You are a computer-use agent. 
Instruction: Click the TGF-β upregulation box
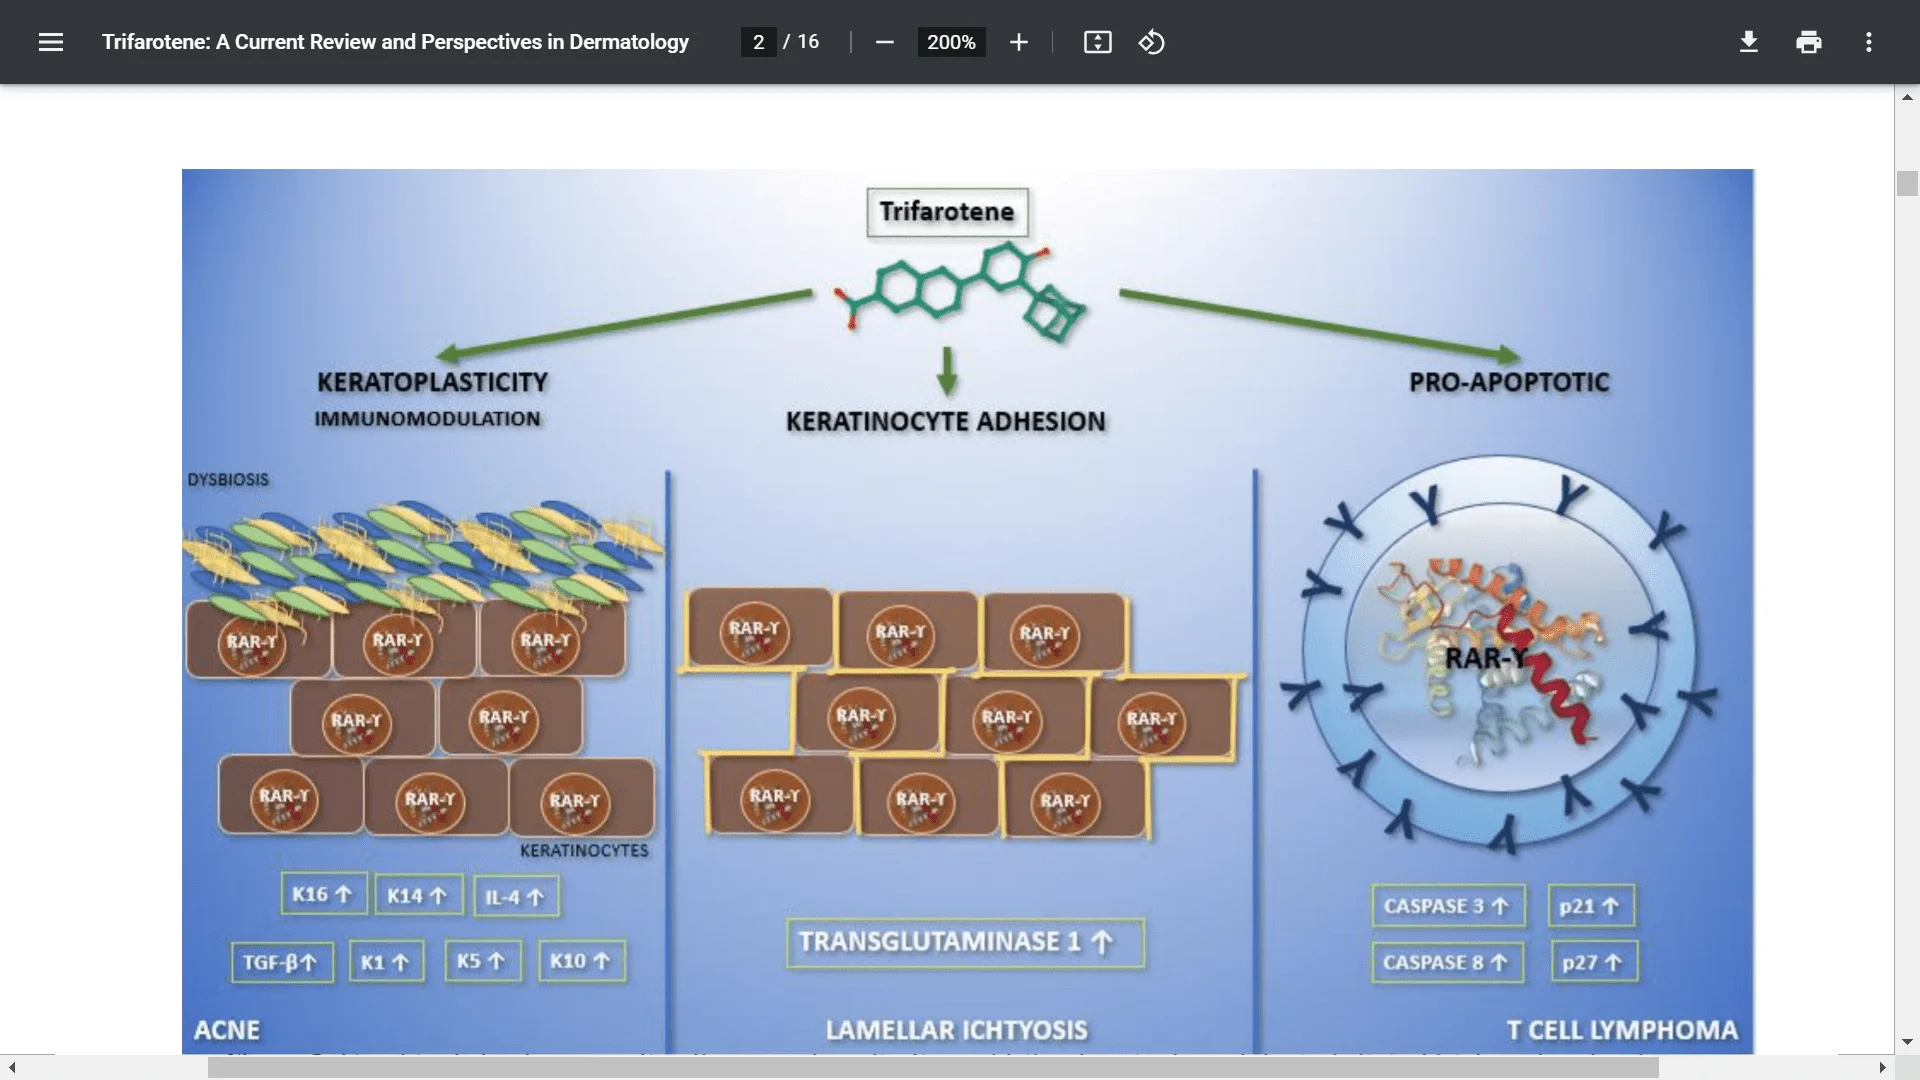(282, 962)
